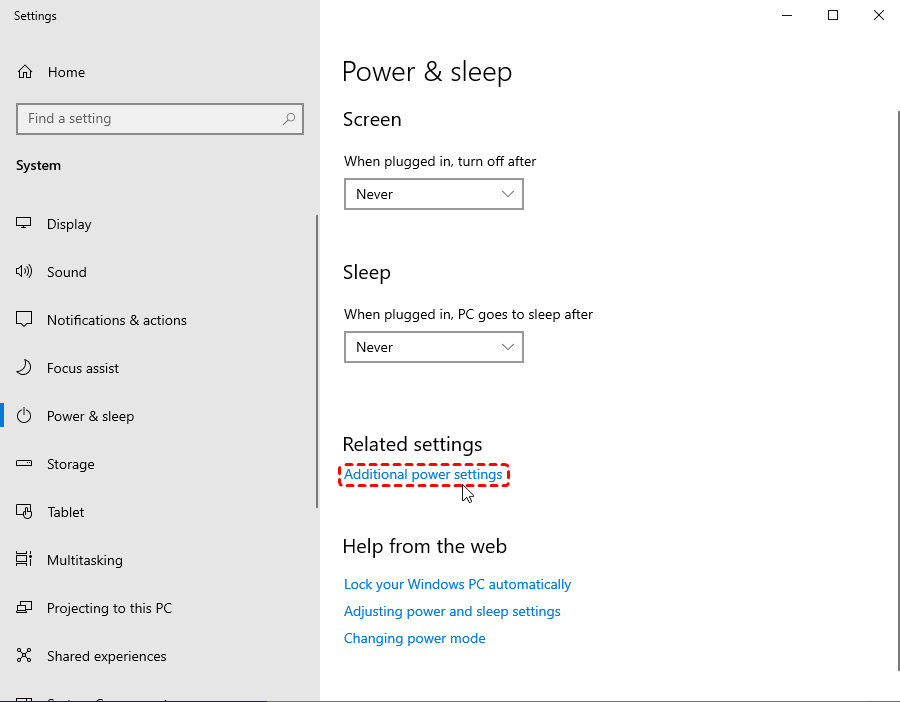Click the Sound speaker icon
The height and width of the screenshot is (702, 900).
(24, 272)
